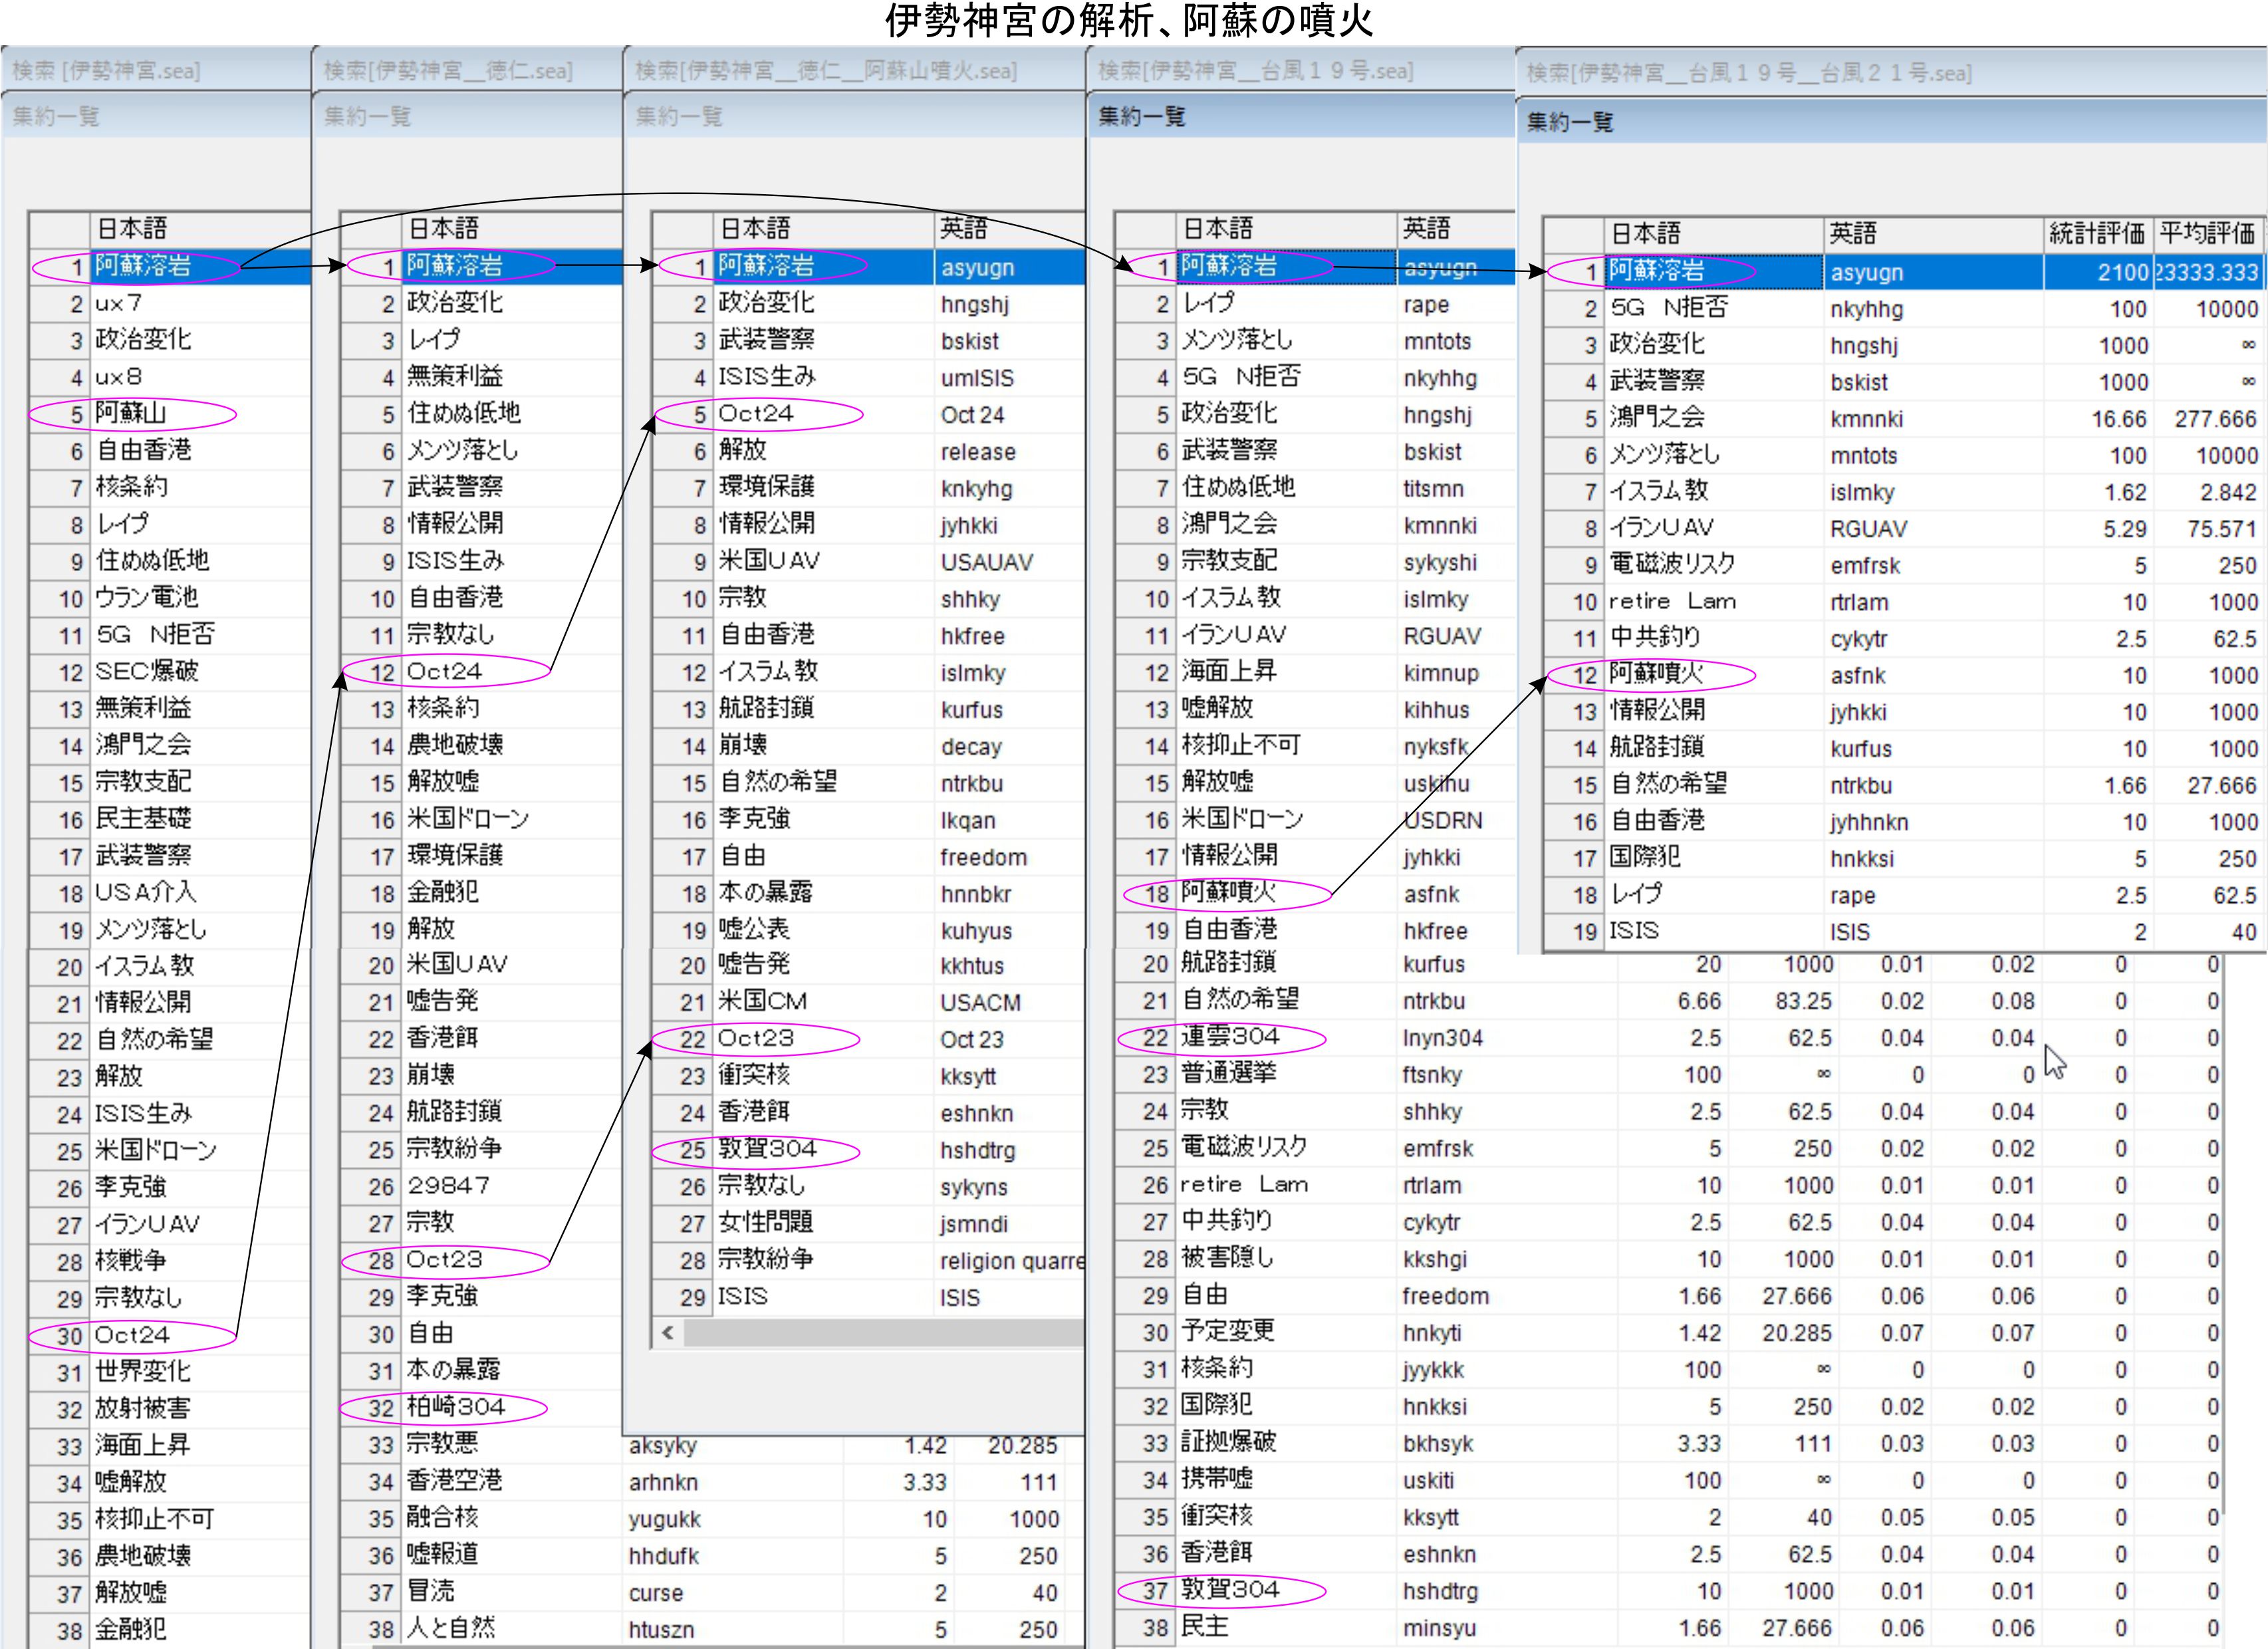This screenshot has width=2268, height=1649.
Task: Select 柏崎304 row in second list
Action: 455,1407
